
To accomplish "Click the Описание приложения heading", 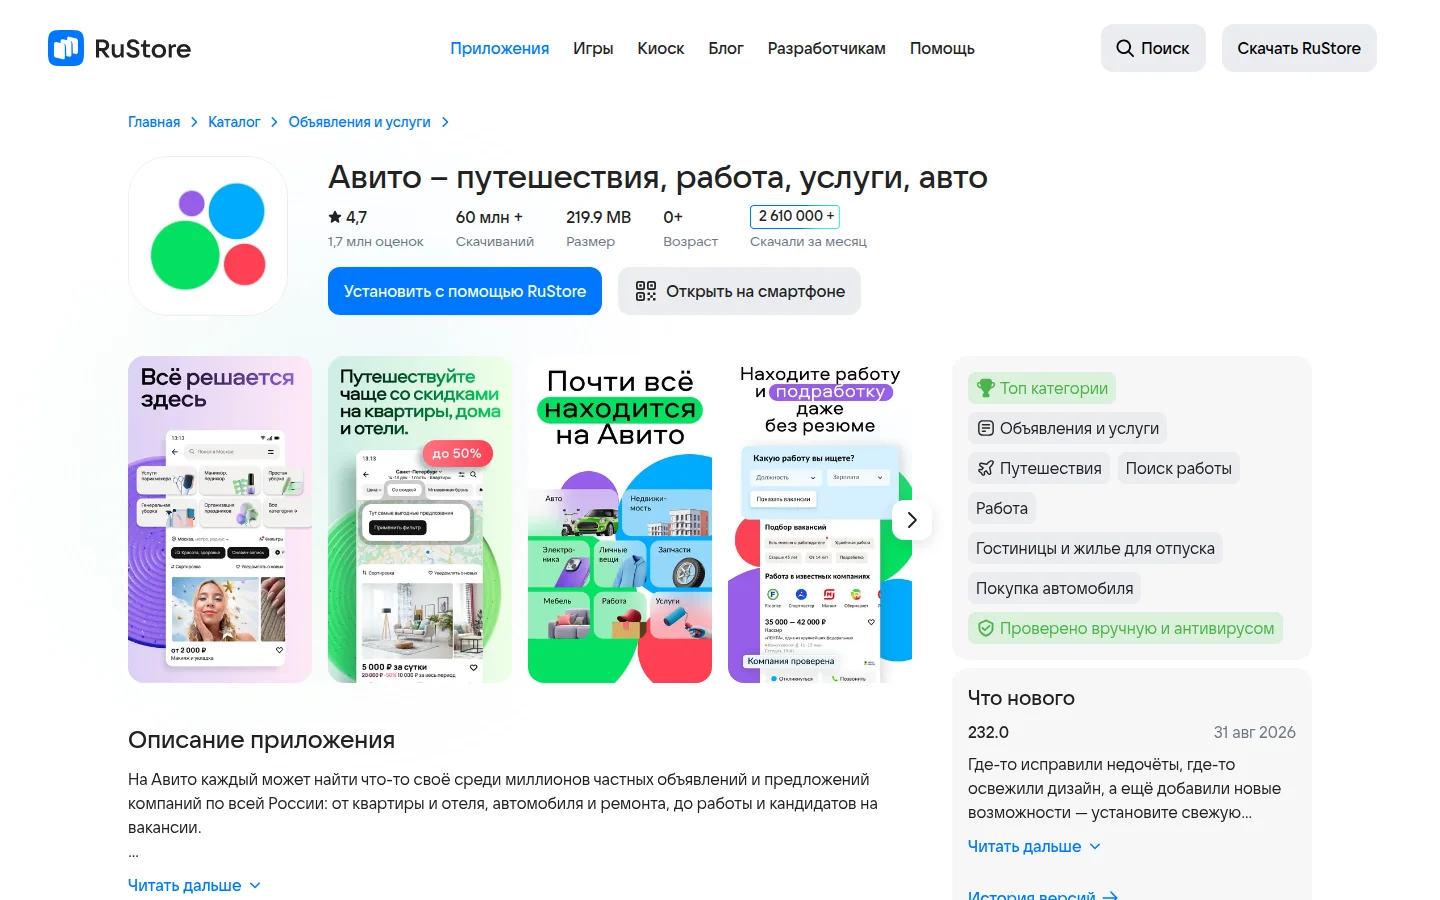I will 261,740.
